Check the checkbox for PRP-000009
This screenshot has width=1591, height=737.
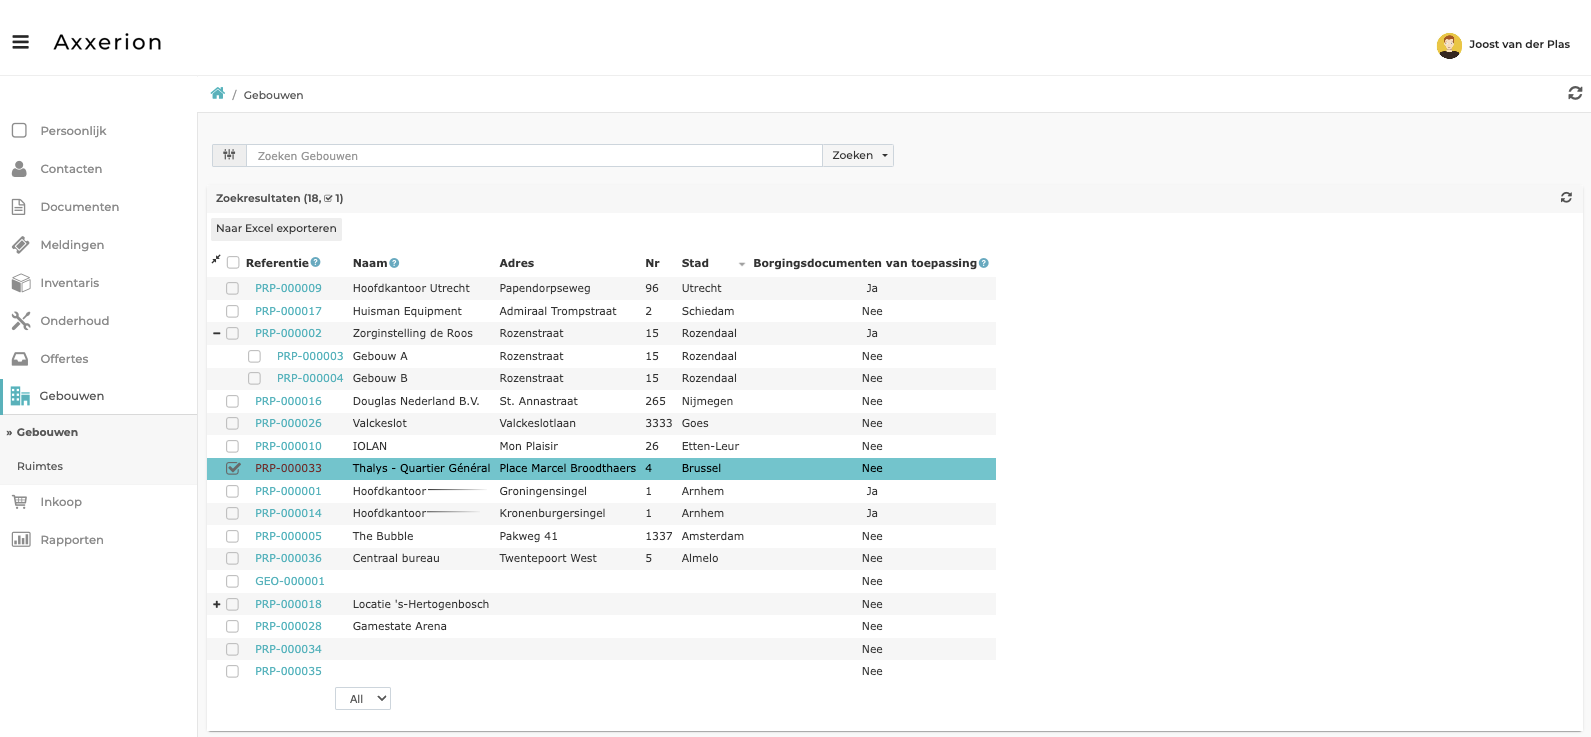click(232, 288)
